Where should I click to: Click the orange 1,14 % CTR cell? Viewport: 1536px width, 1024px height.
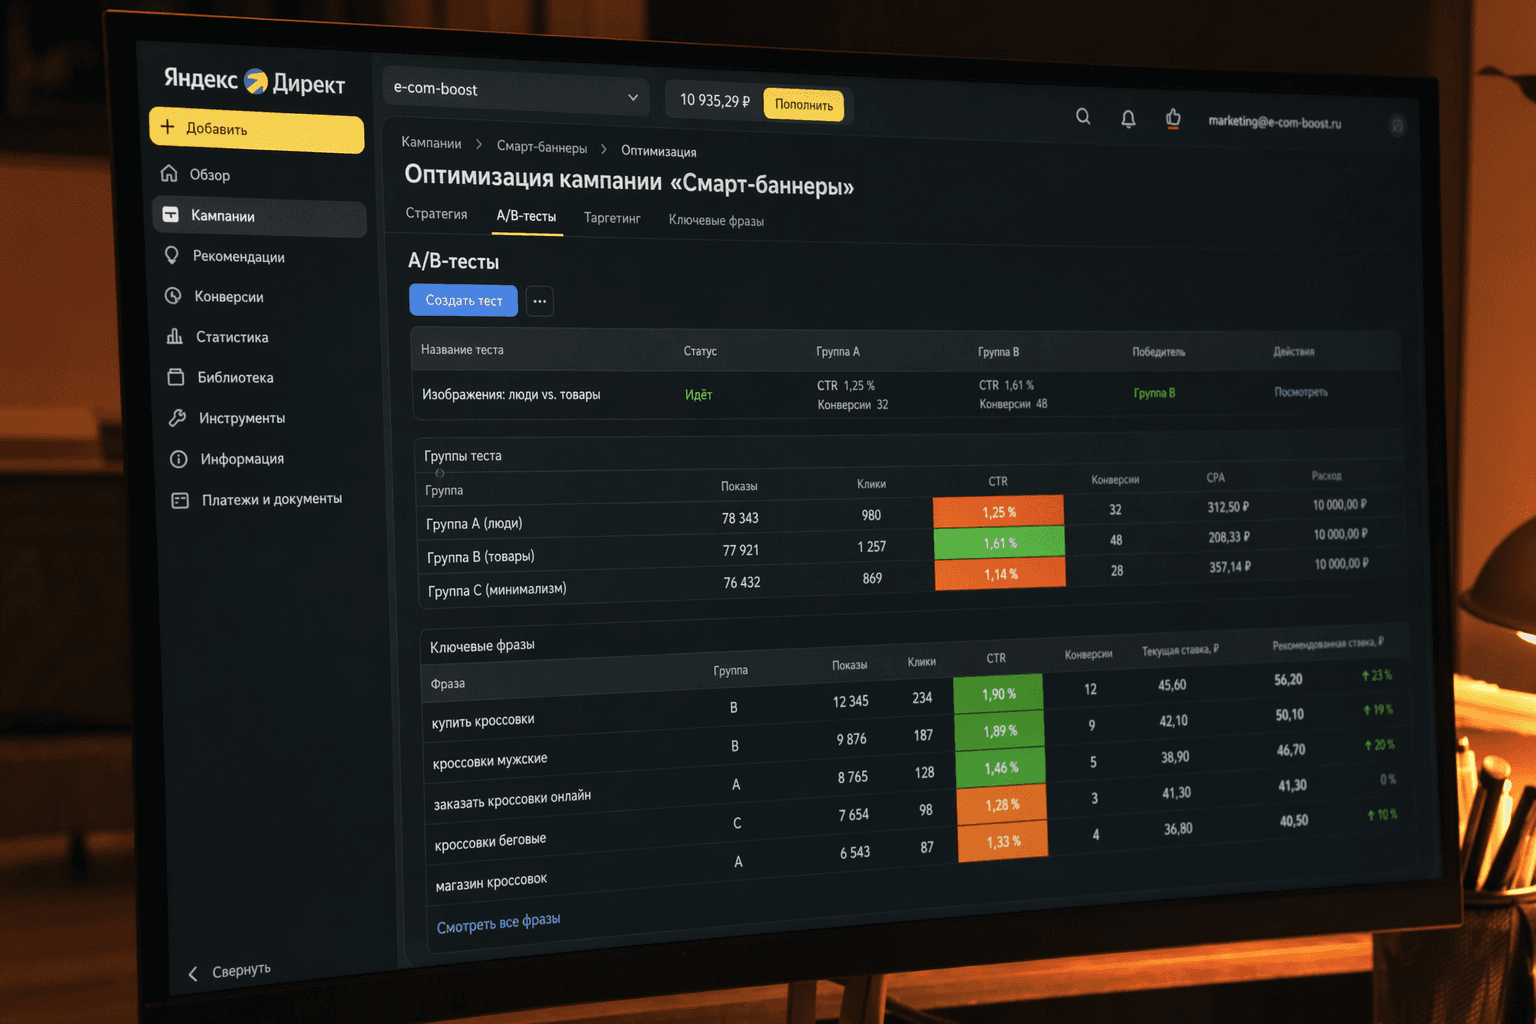pyautogui.click(x=1000, y=574)
